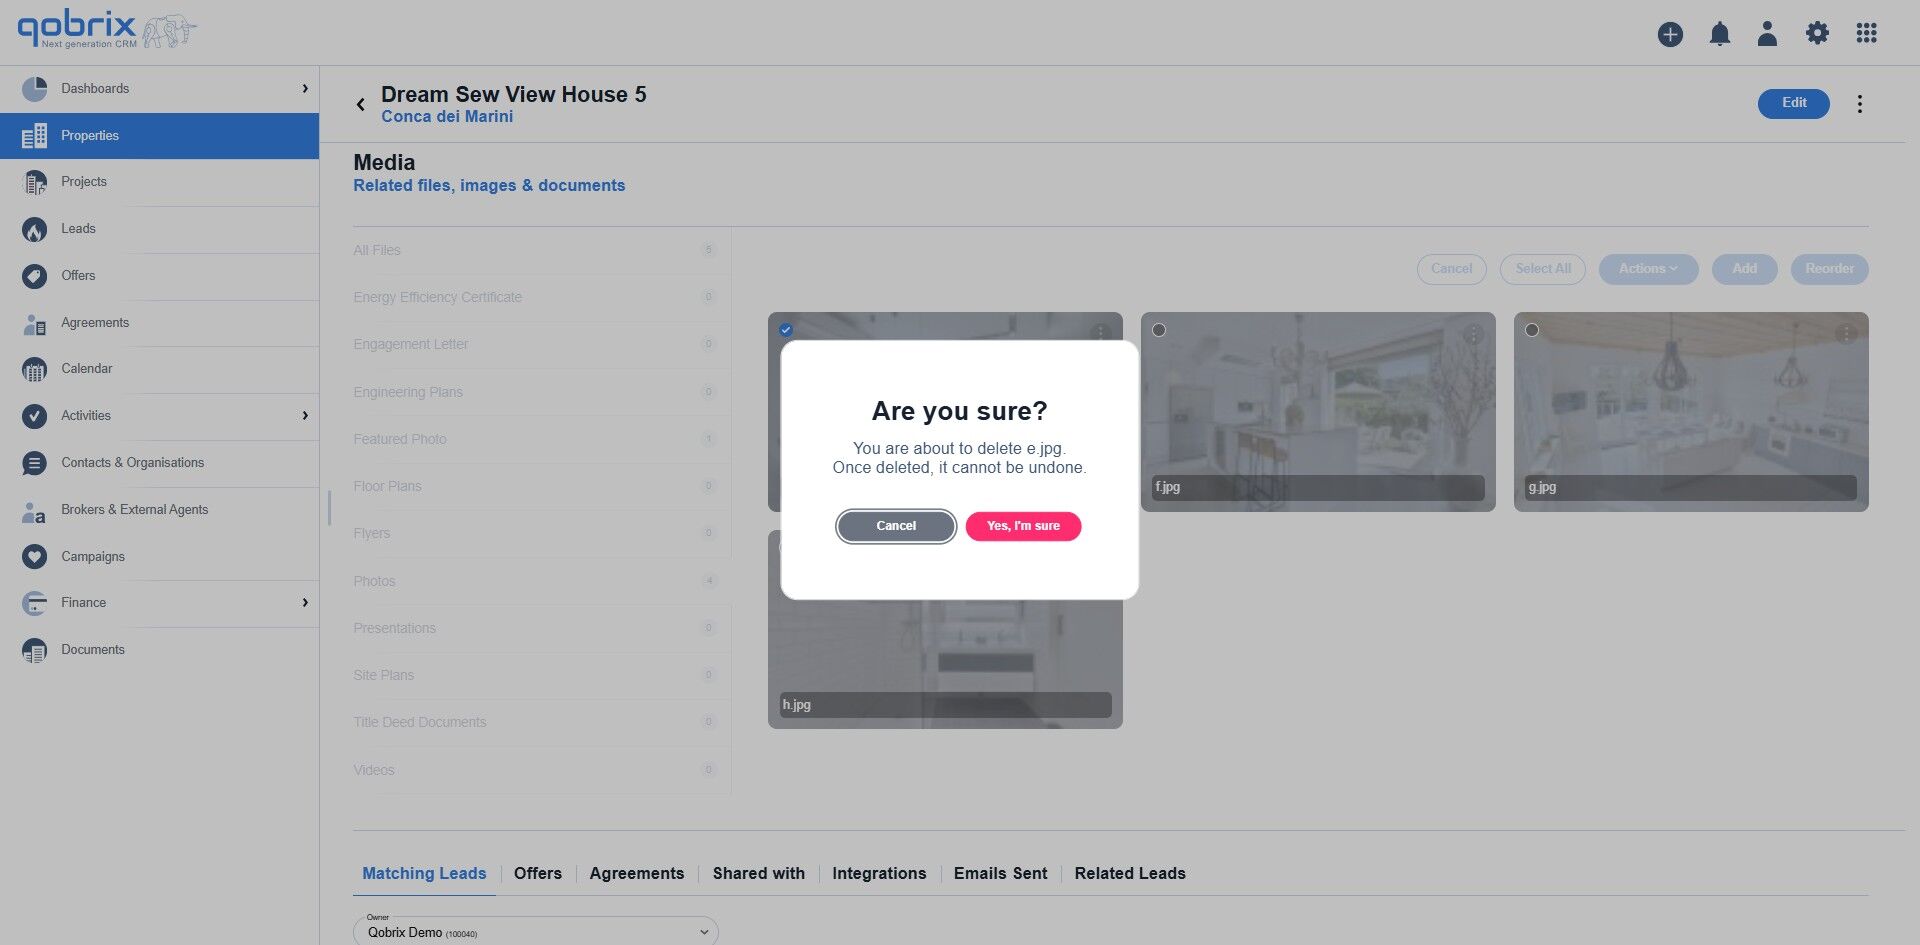The height and width of the screenshot is (945, 1920).
Task: Switch to the Offers tab
Action: click(x=538, y=873)
